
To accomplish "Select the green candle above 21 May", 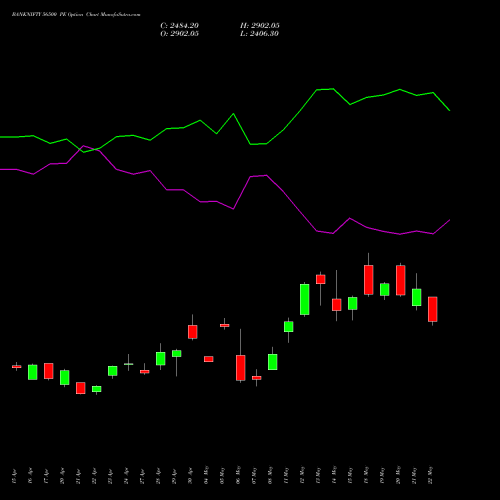I will 417,297.
